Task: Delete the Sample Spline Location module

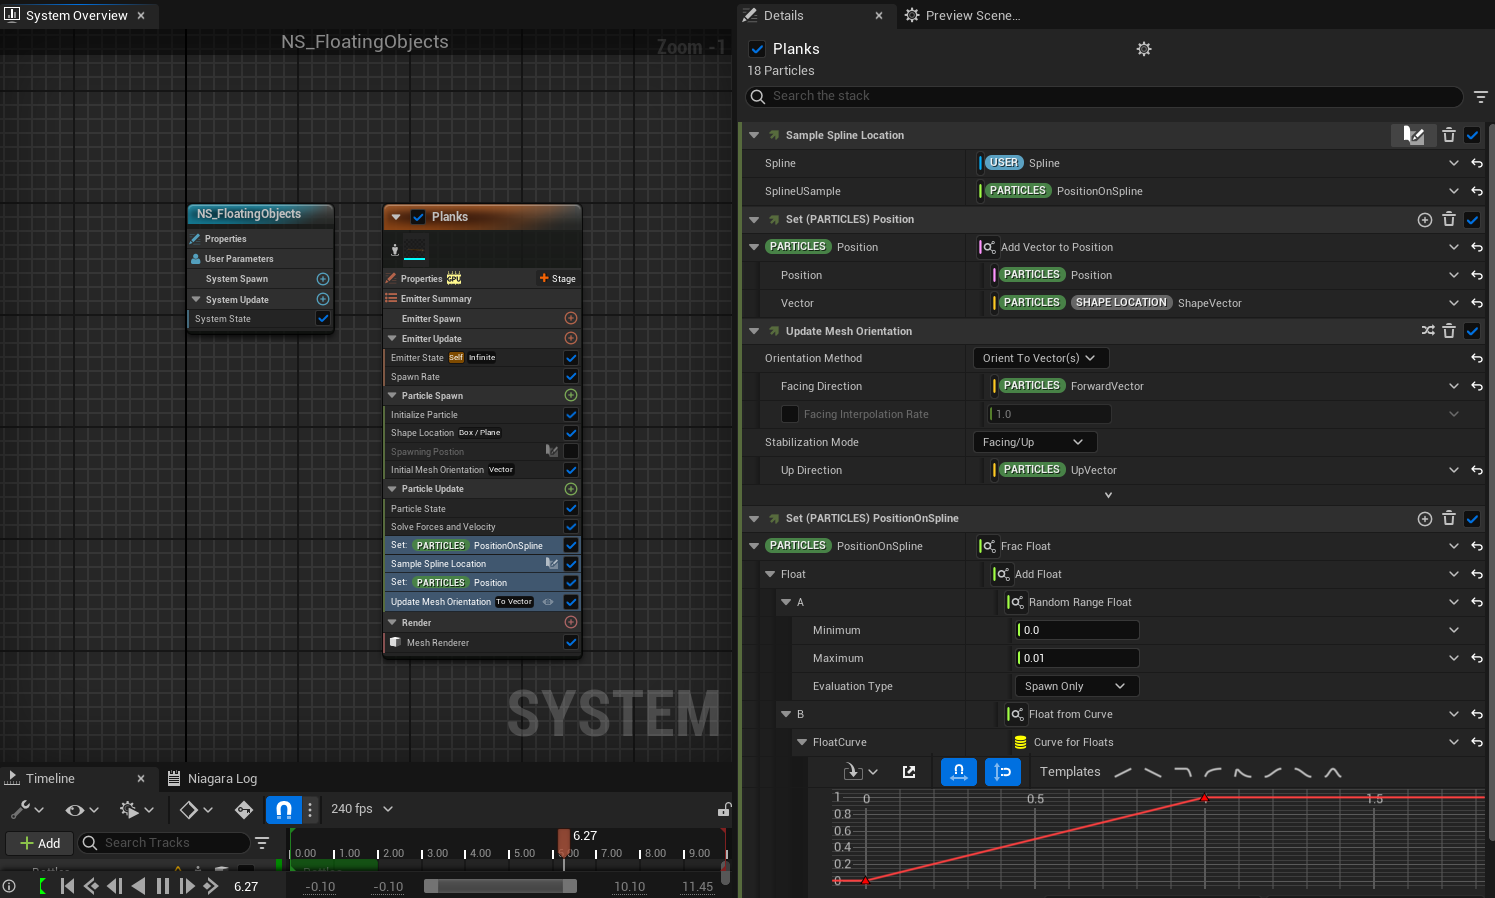Action: click(x=1448, y=135)
